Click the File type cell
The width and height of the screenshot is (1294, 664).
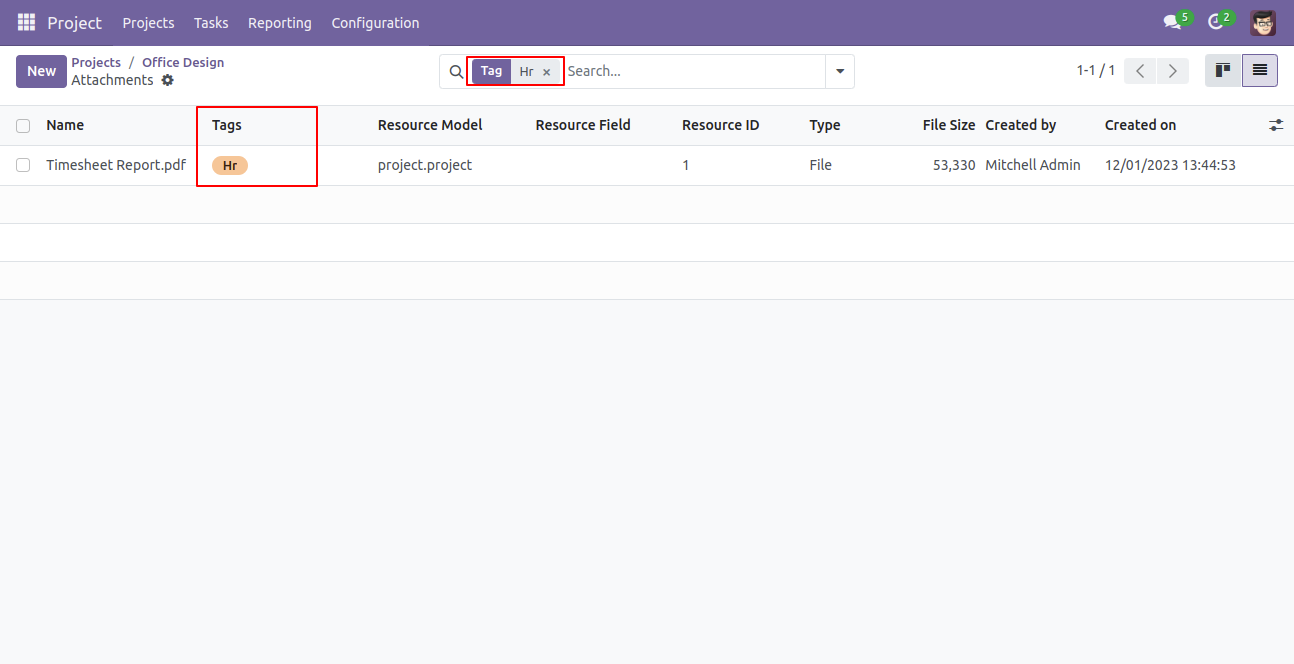click(821, 165)
